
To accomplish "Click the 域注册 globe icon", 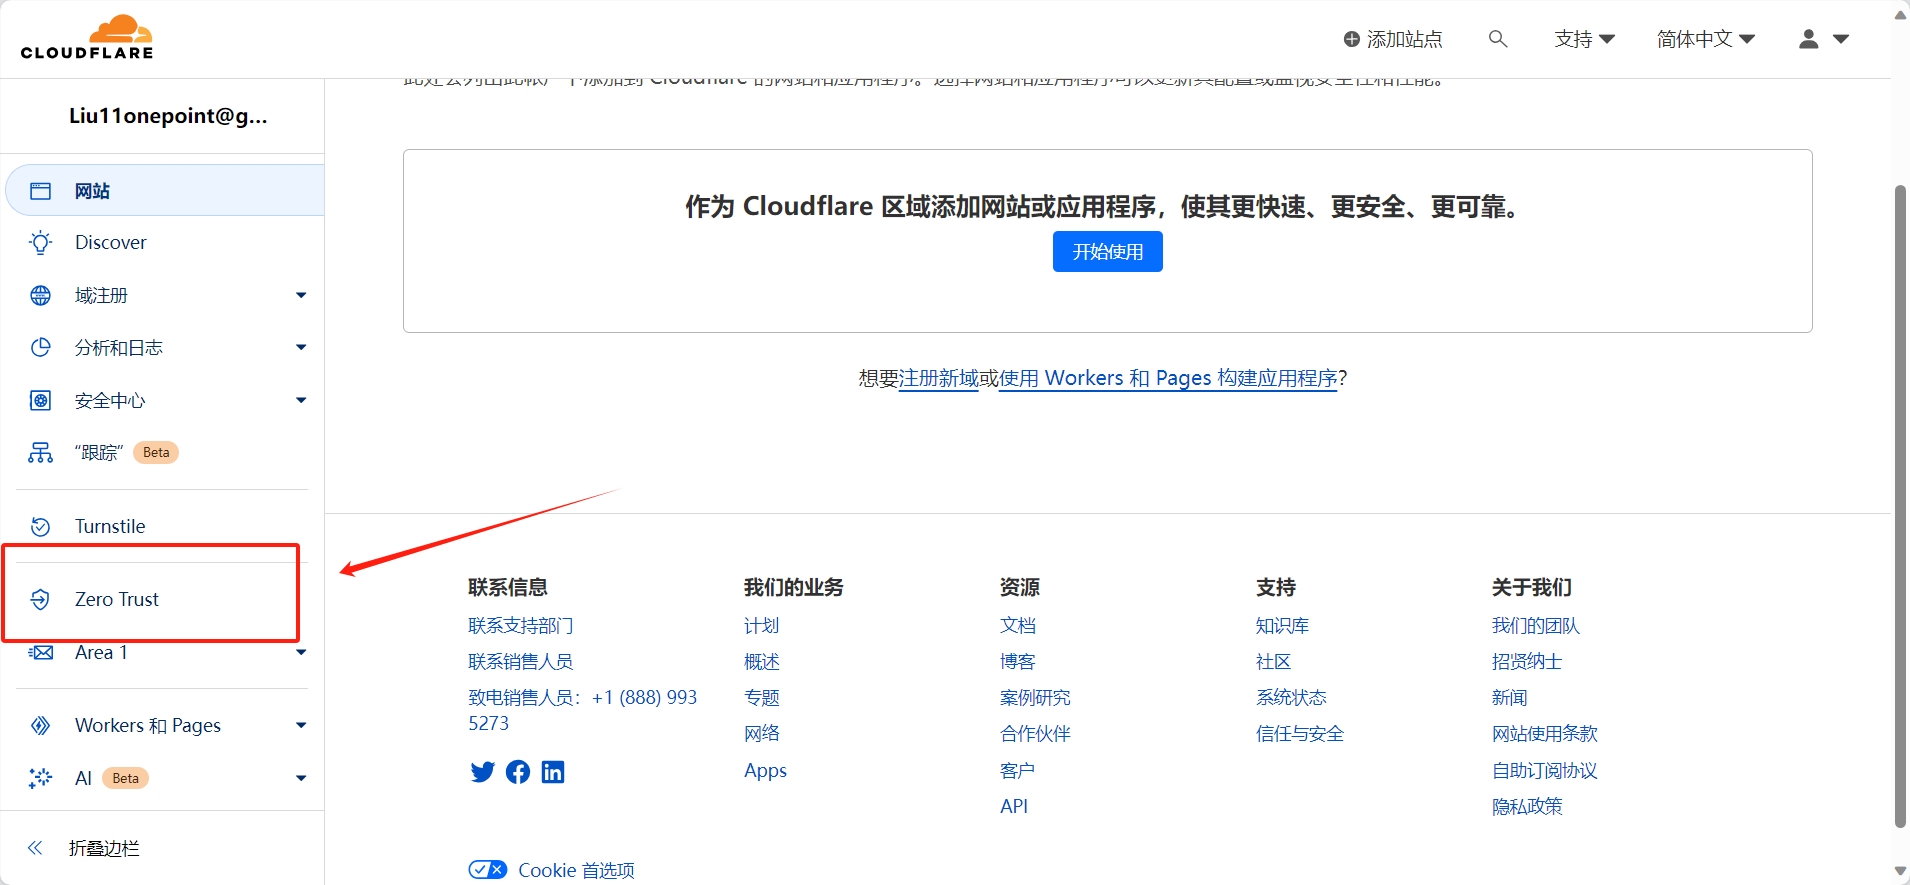I will [x=40, y=295].
